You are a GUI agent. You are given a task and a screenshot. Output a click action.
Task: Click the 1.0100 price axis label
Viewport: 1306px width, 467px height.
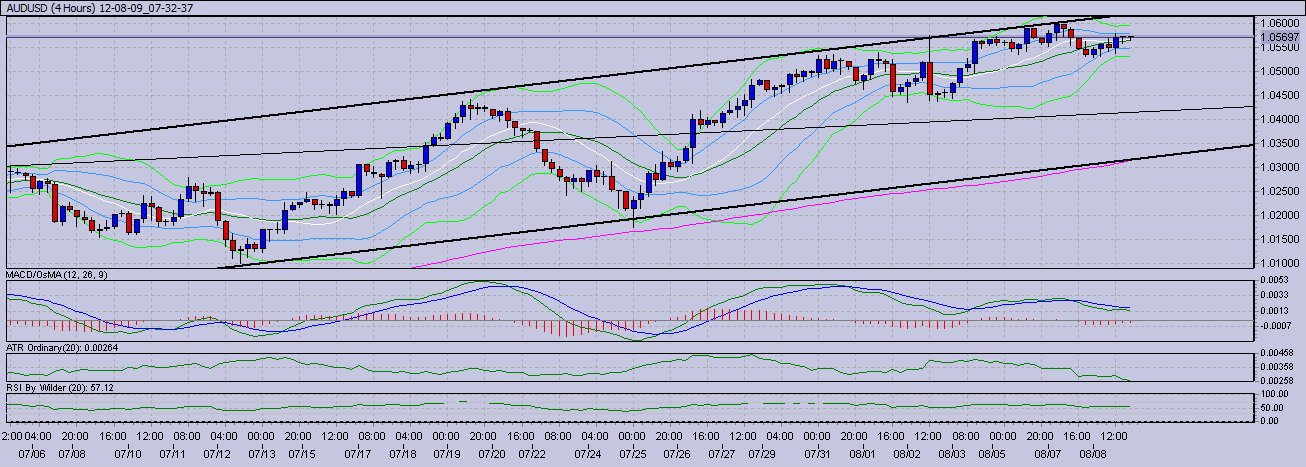(1278, 262)
